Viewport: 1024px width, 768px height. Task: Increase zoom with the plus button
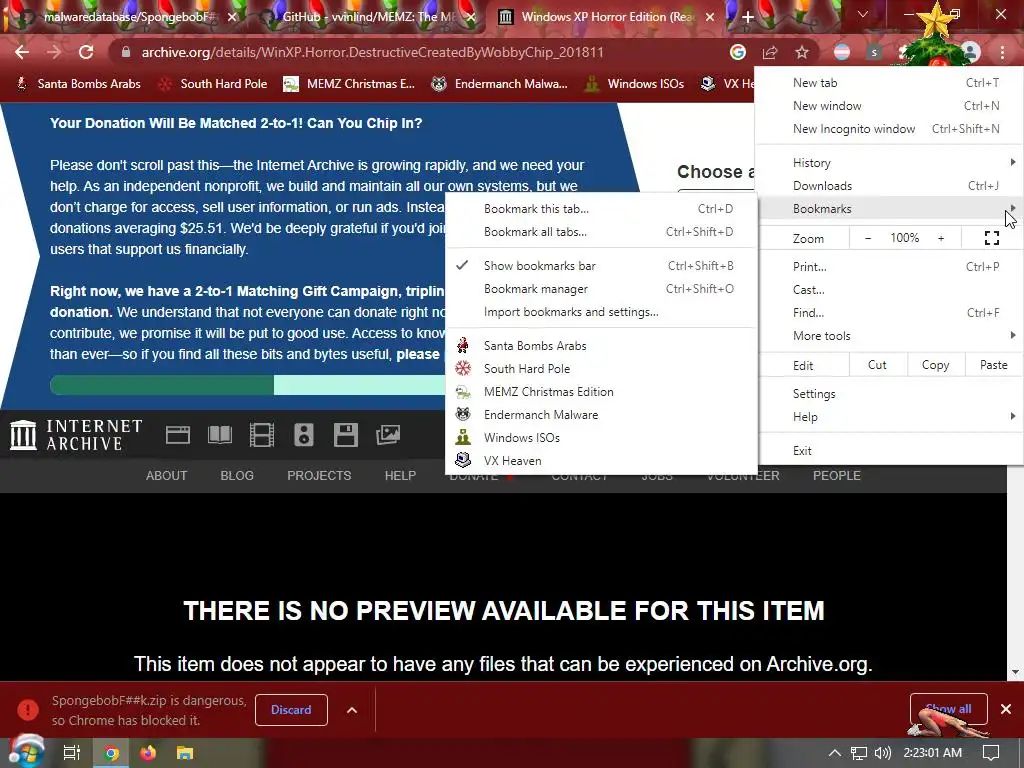pos(941,238)
